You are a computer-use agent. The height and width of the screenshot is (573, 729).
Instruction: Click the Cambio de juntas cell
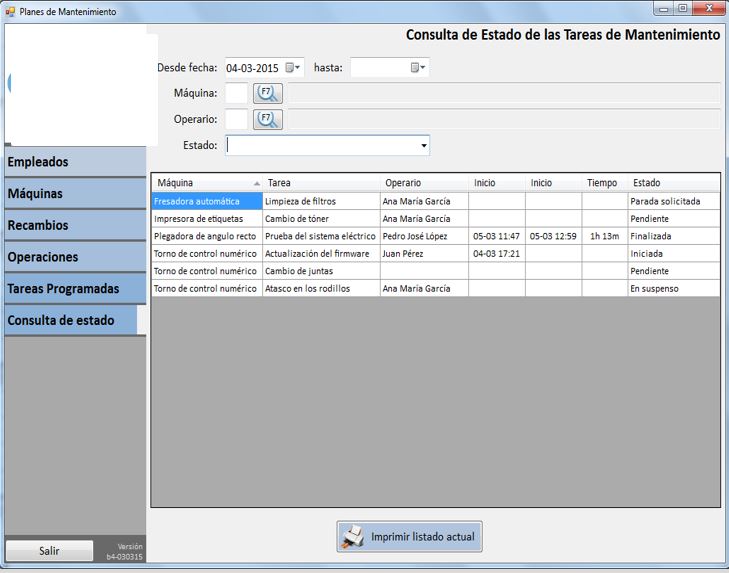click(321, 271)
